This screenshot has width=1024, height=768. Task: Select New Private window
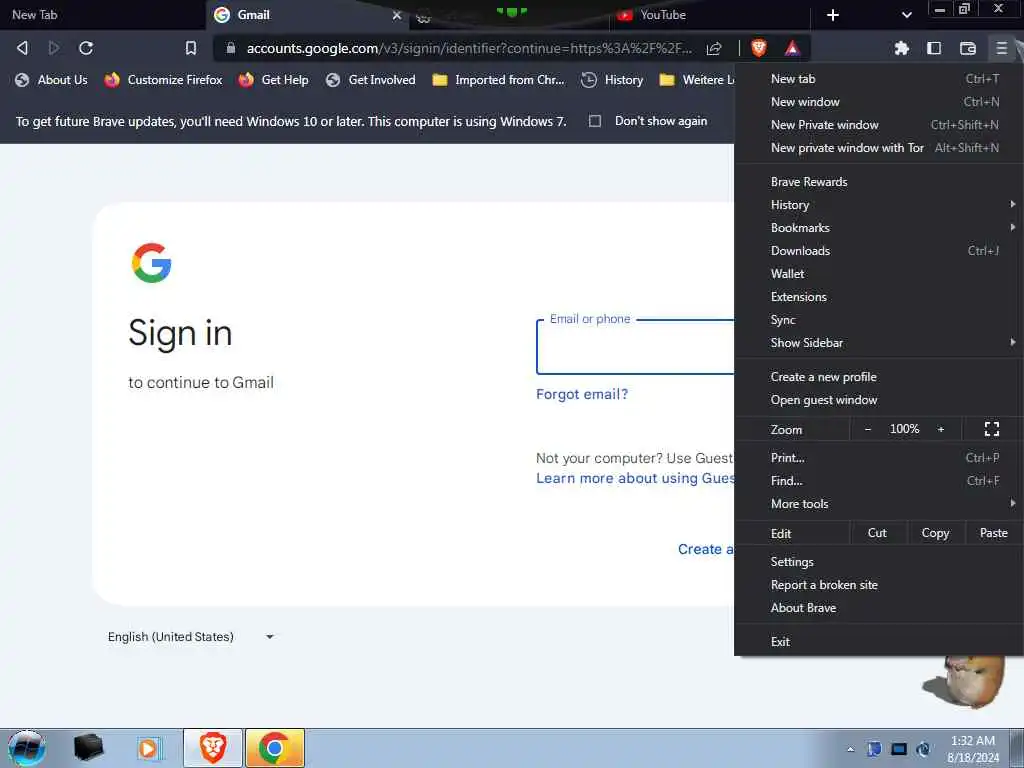879,125
